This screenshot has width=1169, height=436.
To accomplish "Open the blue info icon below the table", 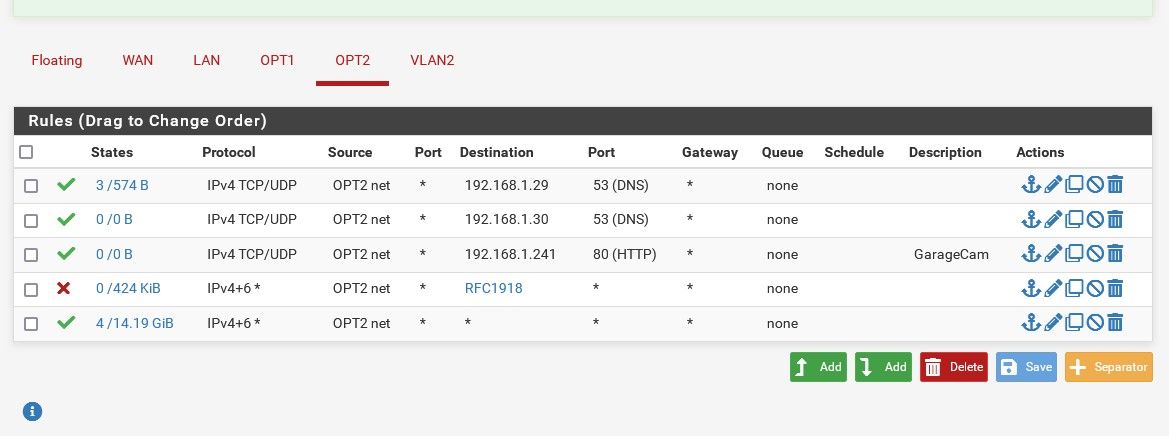I will click(32, 411).
